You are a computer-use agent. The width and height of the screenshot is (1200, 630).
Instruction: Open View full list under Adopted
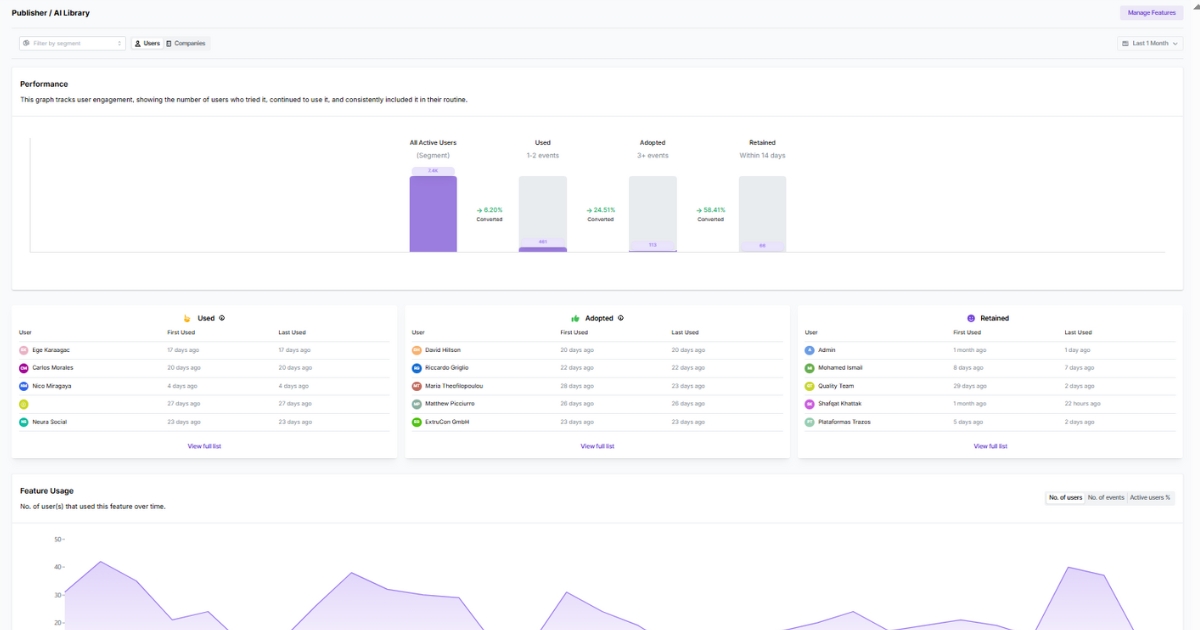point(598,446)
